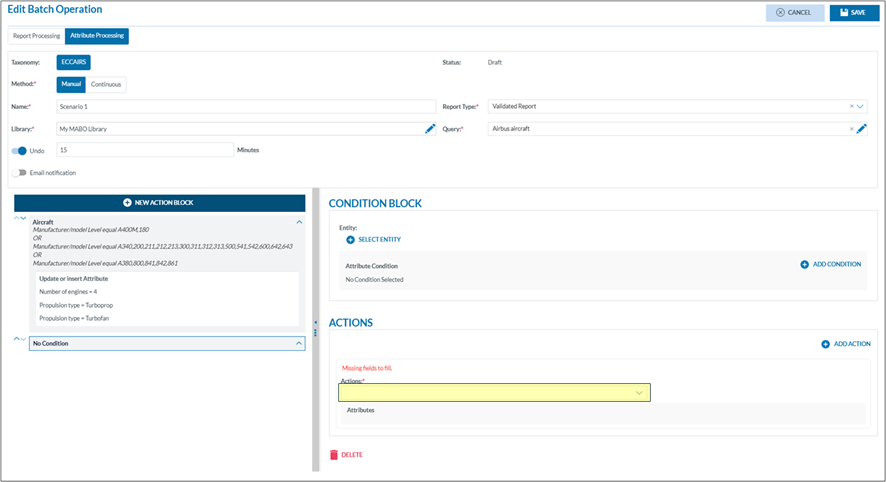Viewport: 886px width, 482px height.
Task: Collapse the No Condition block chevron
Action: tap(299, 344)
